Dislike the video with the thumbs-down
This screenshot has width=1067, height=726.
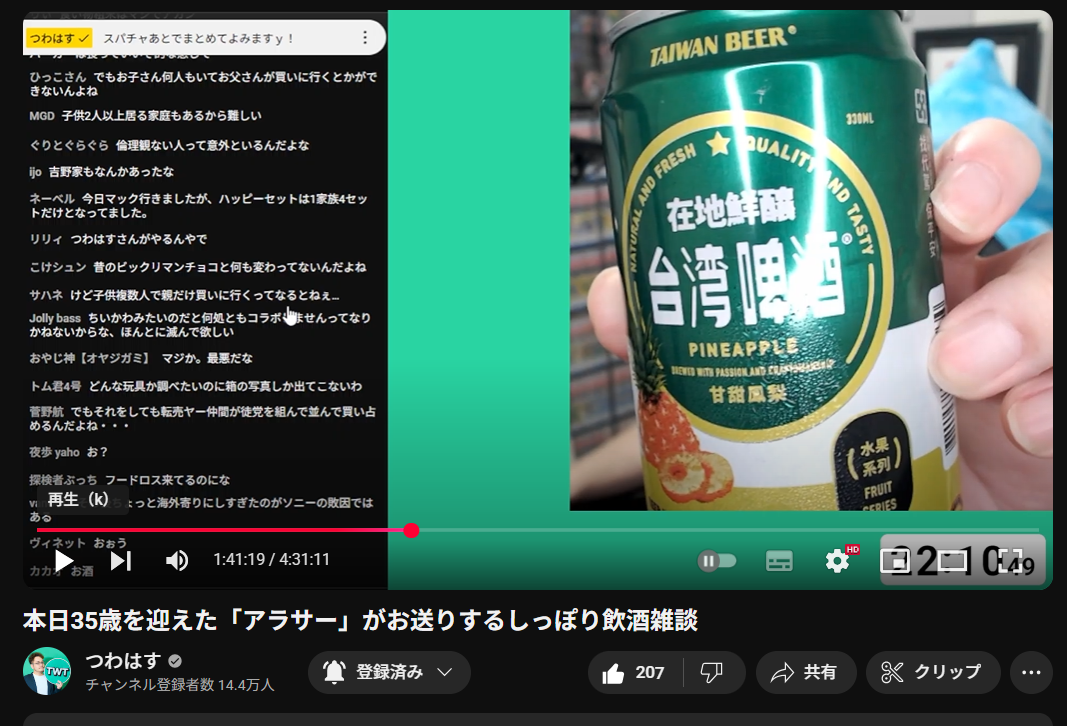[x=713, y=672]
